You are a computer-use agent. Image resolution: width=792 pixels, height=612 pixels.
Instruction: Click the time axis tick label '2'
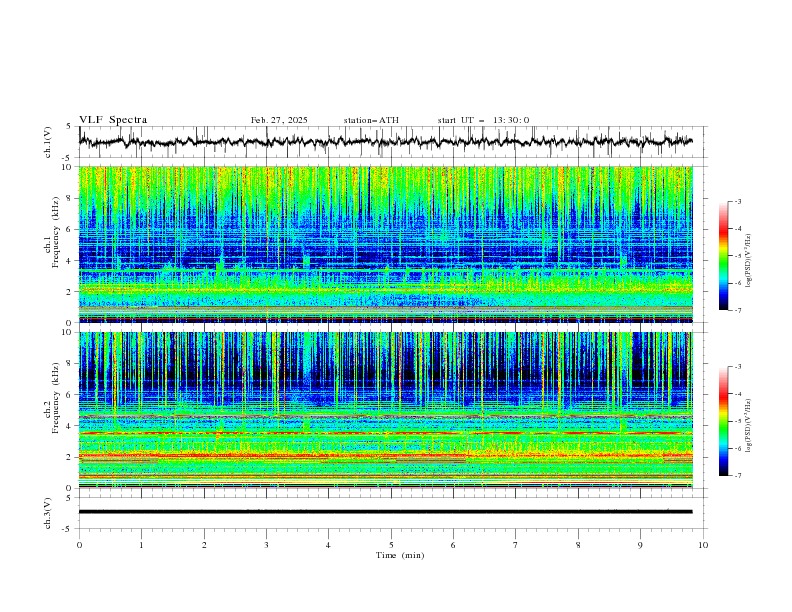click(204, 545)
